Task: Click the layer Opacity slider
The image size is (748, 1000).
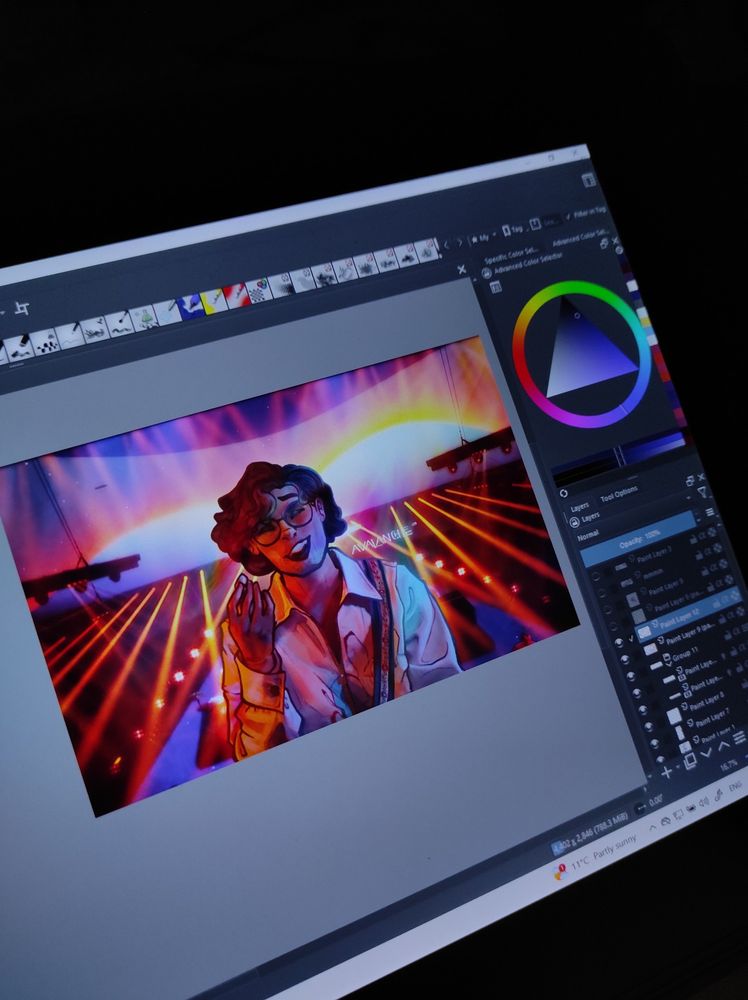Action: [640, 540]
